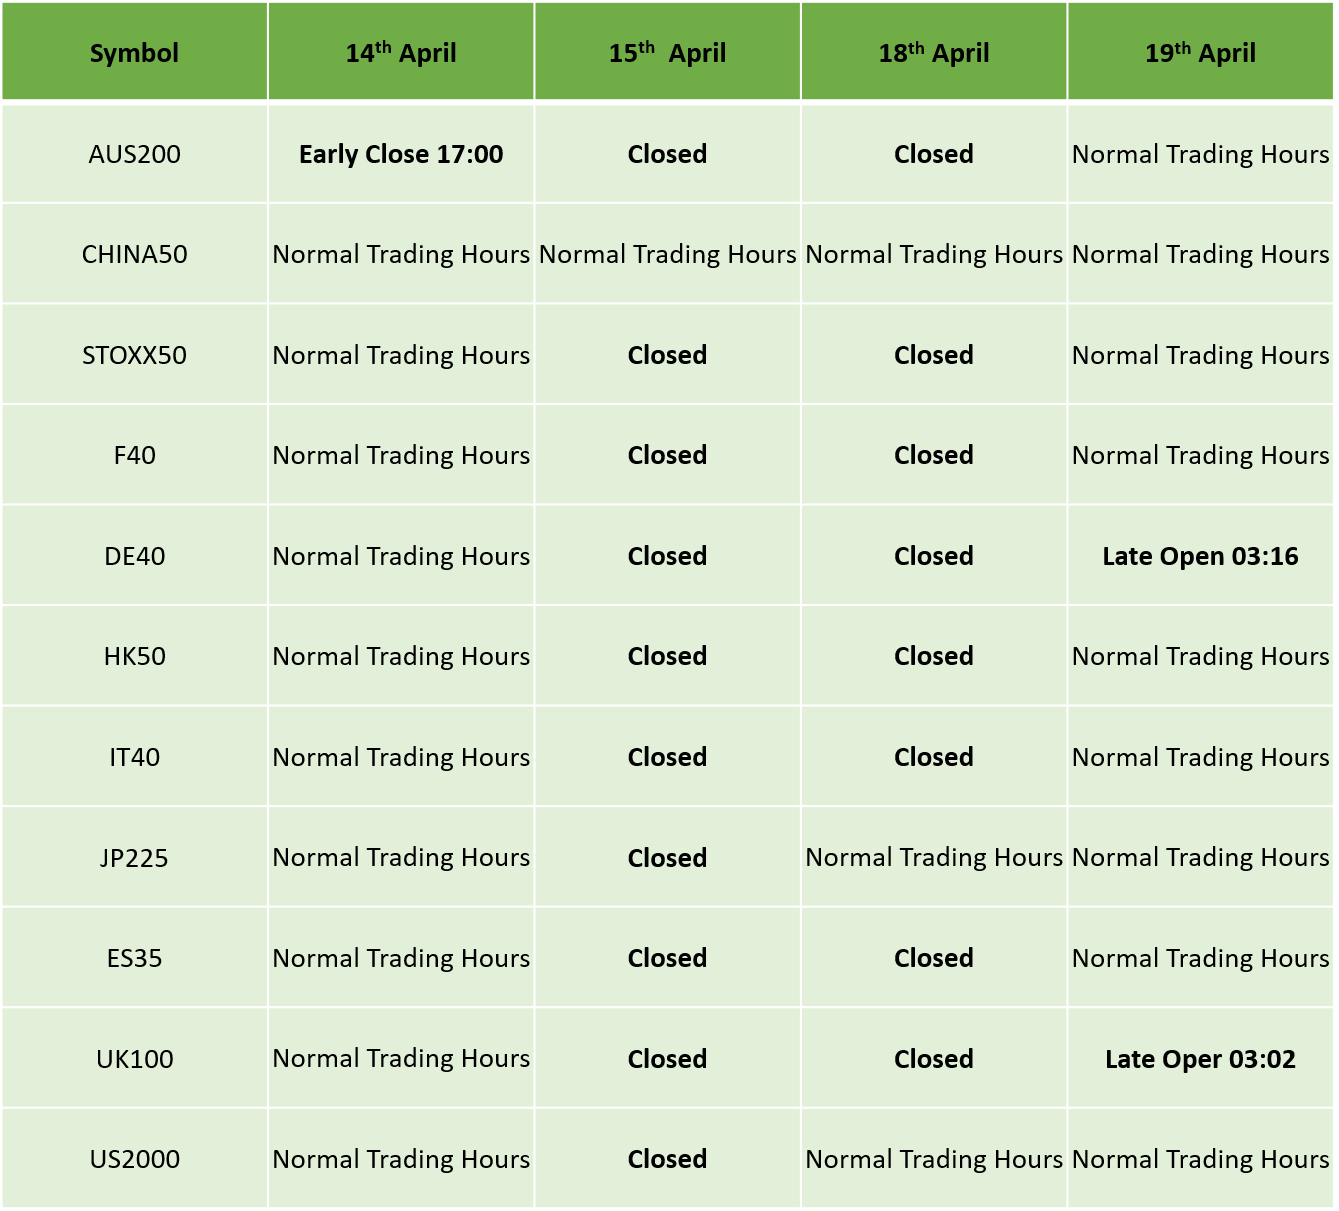Select the IT40 symbol cell
The width and height of the screenshot is (1339, 1211).
coord(134,757)
